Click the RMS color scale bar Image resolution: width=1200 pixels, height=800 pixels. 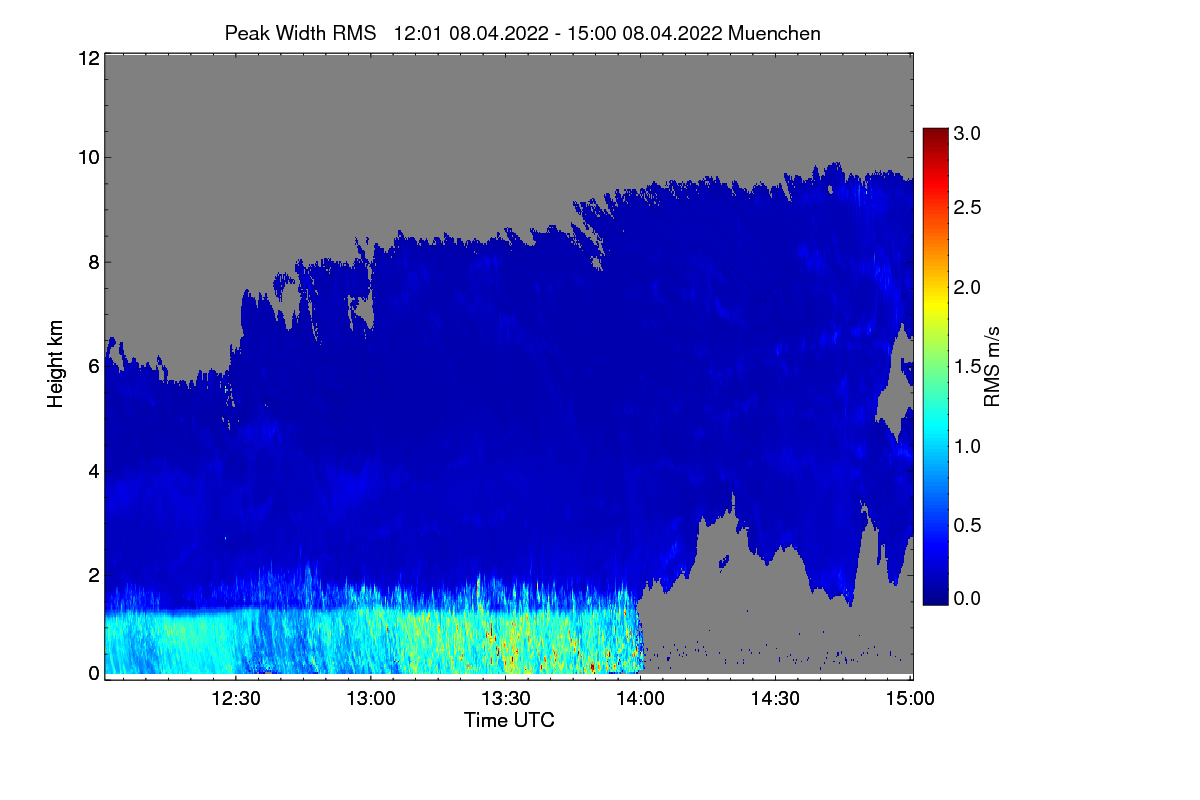tap(935, 366)
